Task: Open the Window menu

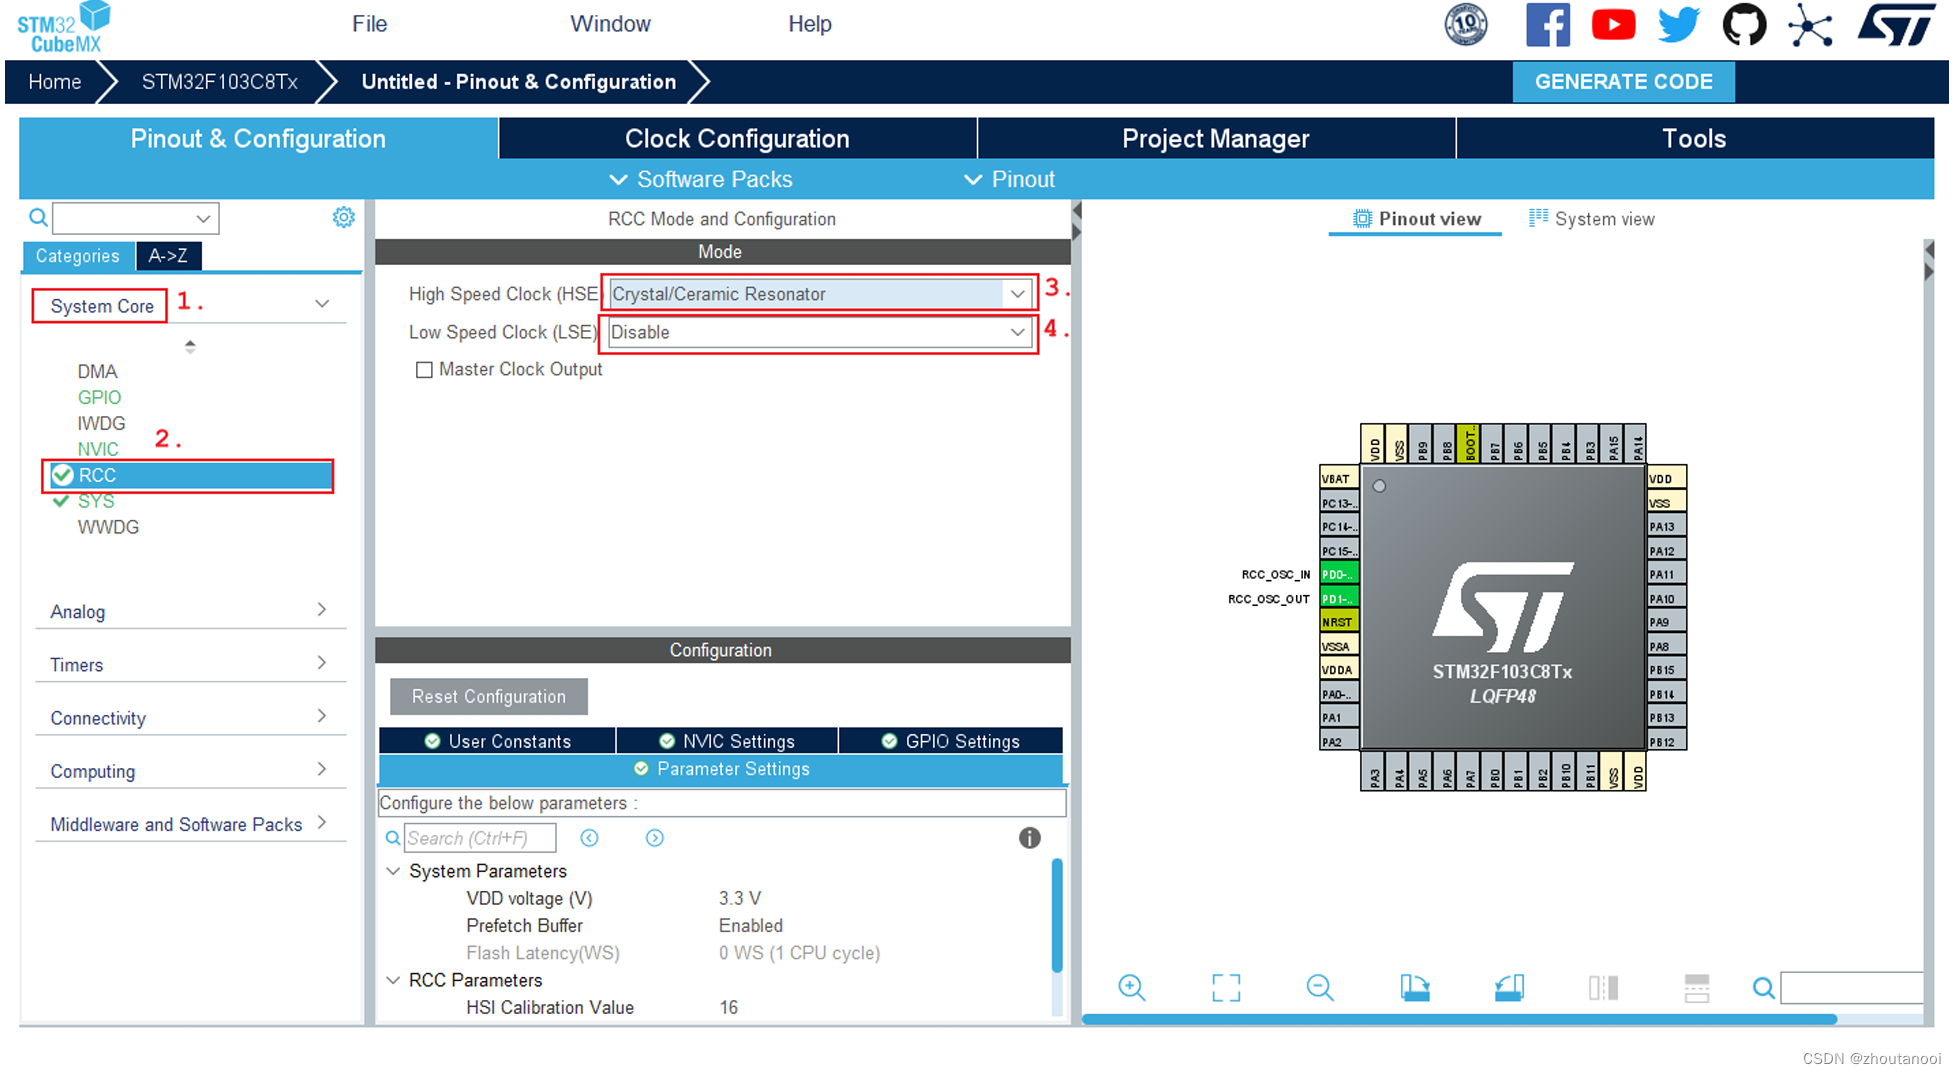Action: tap(610, 24)
